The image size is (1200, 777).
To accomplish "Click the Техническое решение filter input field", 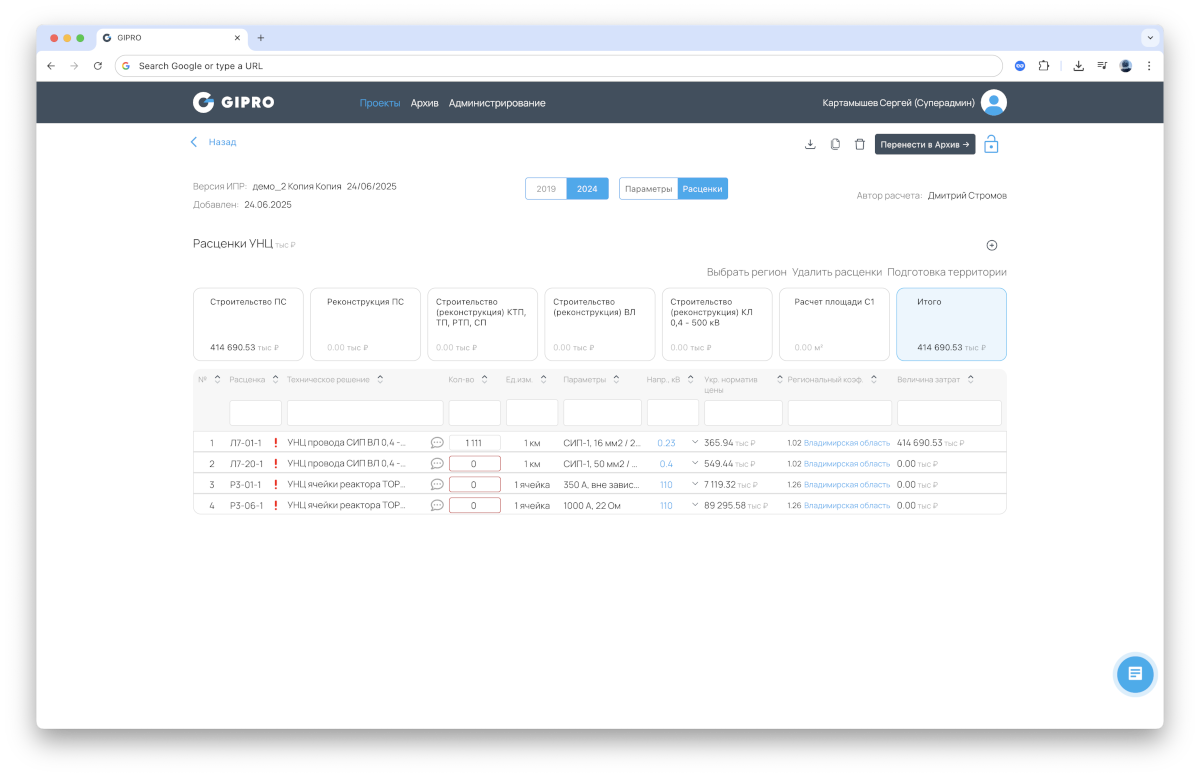I will [365, 413].
